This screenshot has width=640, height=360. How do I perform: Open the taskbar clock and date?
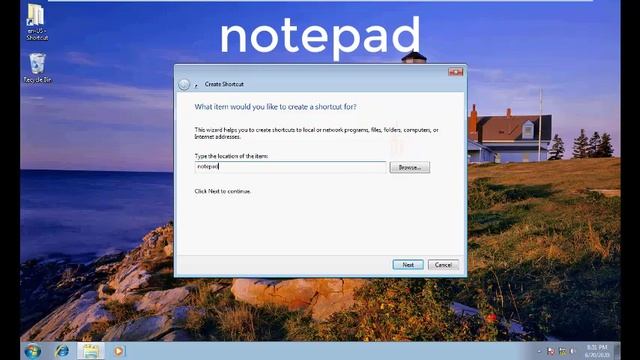[x=597, y=351]
